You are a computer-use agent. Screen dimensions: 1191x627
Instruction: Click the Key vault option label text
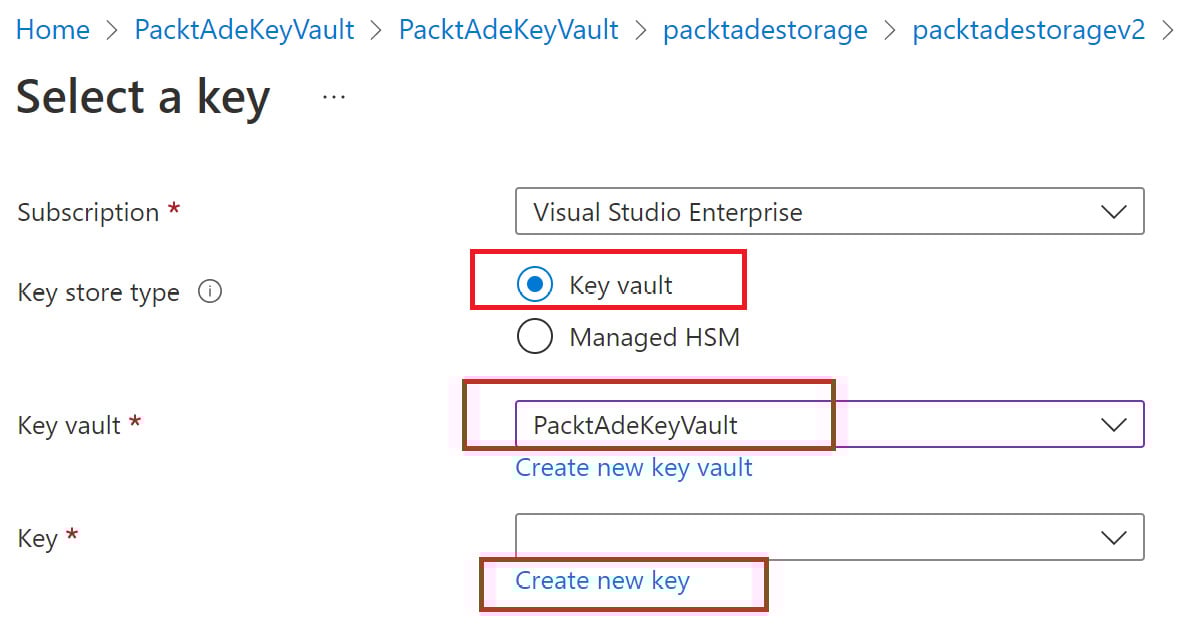pos(621,285)
